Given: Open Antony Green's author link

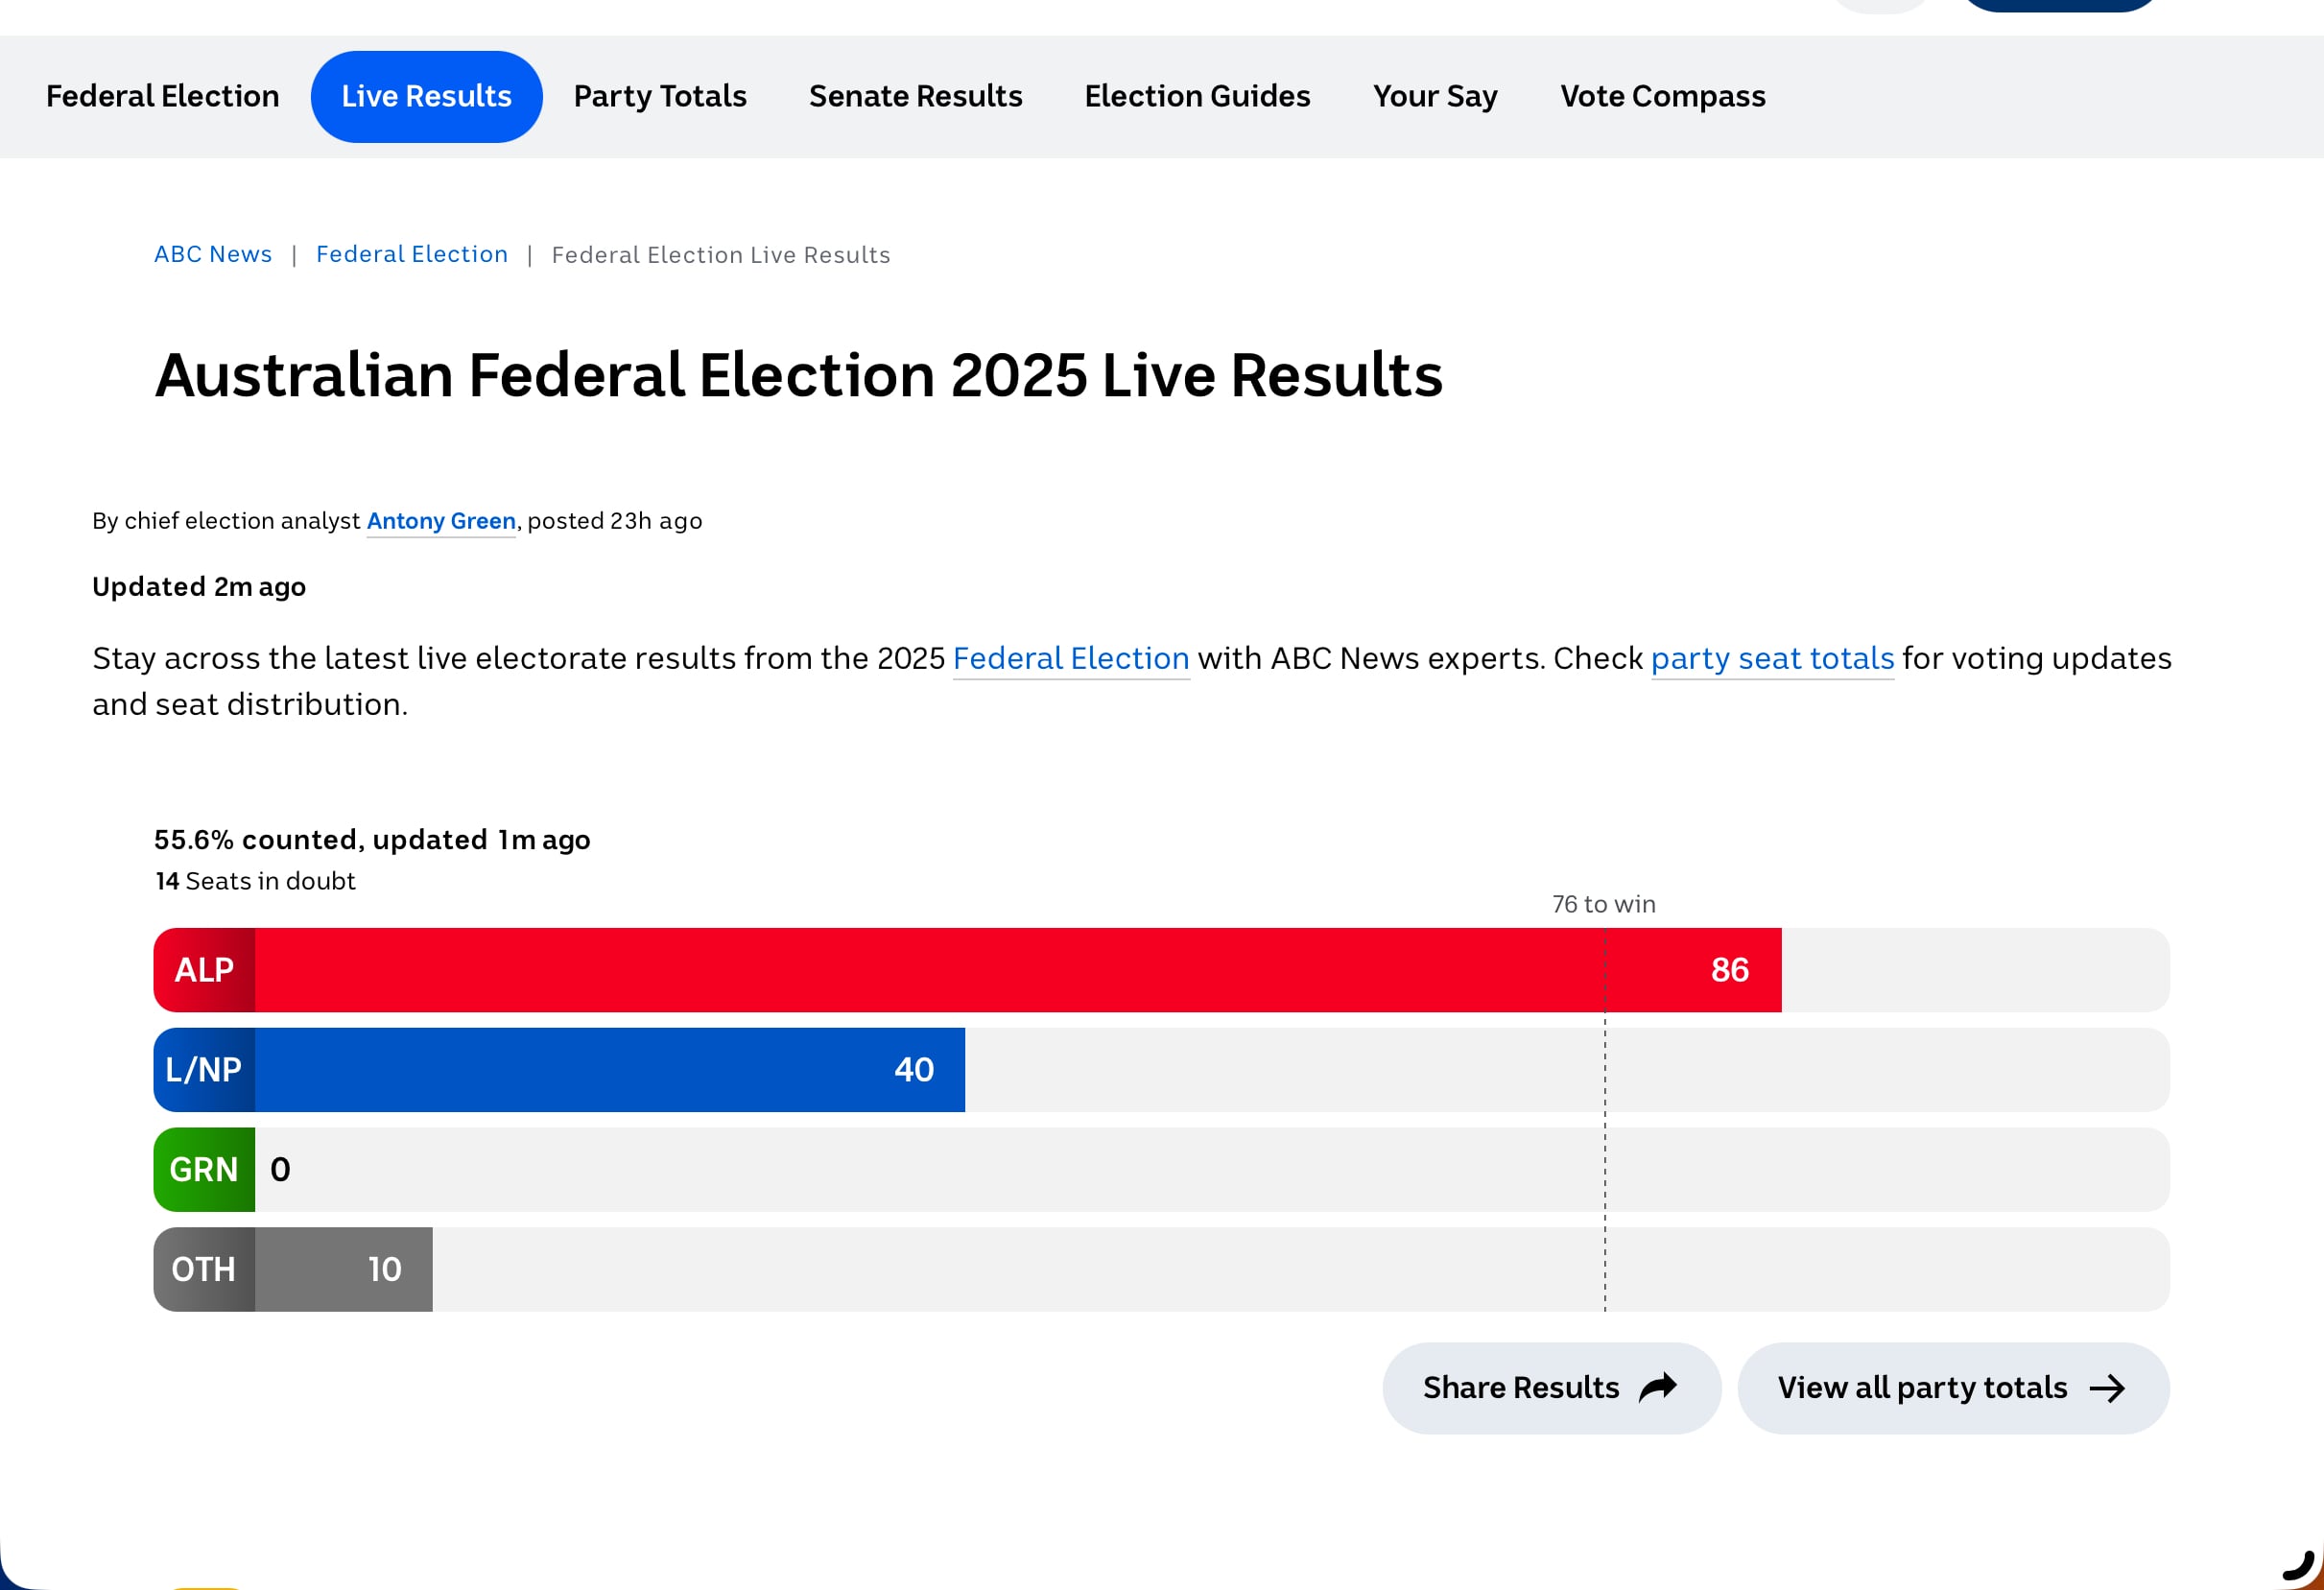Looking at the screenshot, I should click(441, 521).
